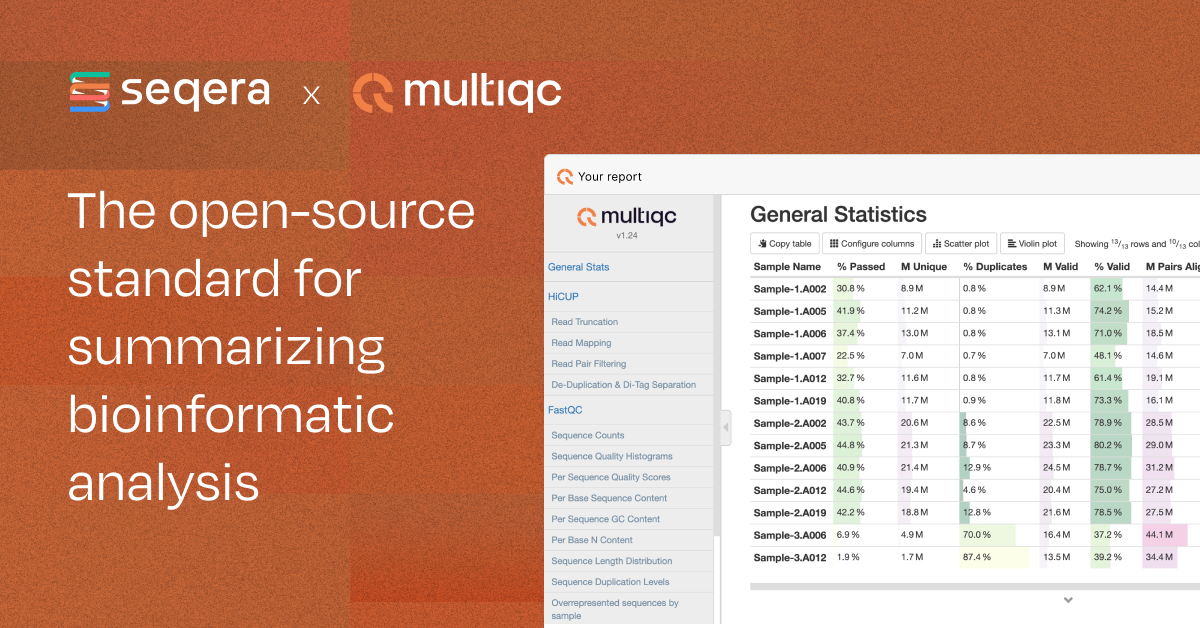This screenshot has width=1200, height=628.
Task: Sort by % Duplicates column header
Action: tap(995, 267)
